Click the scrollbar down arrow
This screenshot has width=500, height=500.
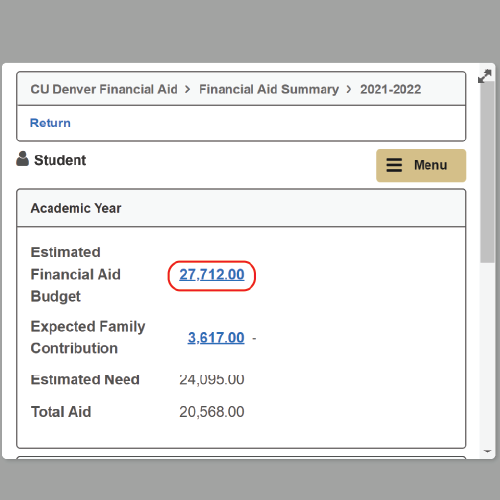click(487, 451)
